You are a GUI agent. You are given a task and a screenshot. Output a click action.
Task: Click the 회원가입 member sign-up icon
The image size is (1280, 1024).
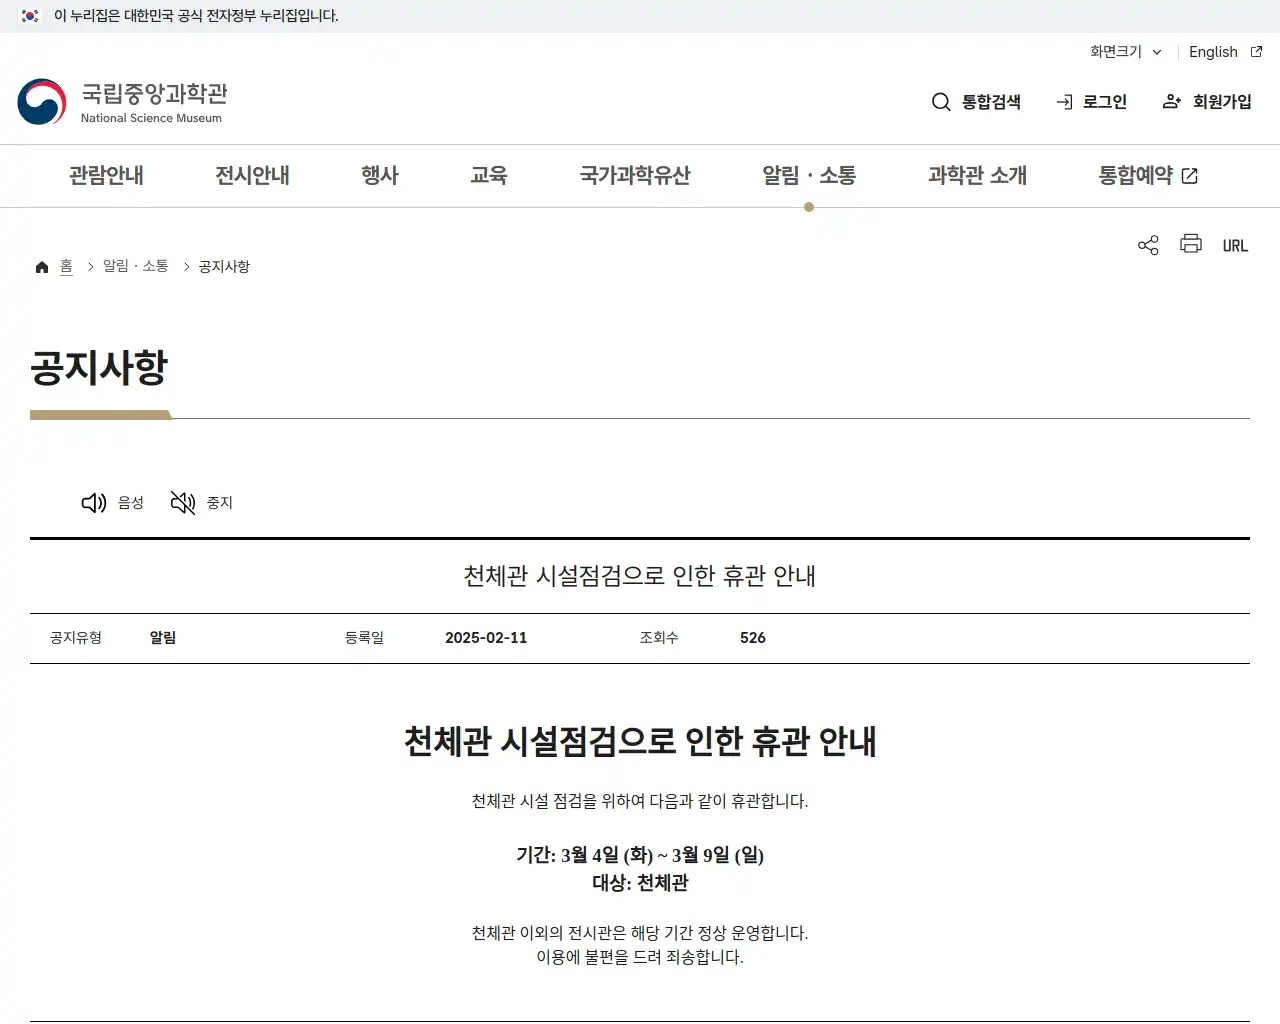click(1171, 101)
